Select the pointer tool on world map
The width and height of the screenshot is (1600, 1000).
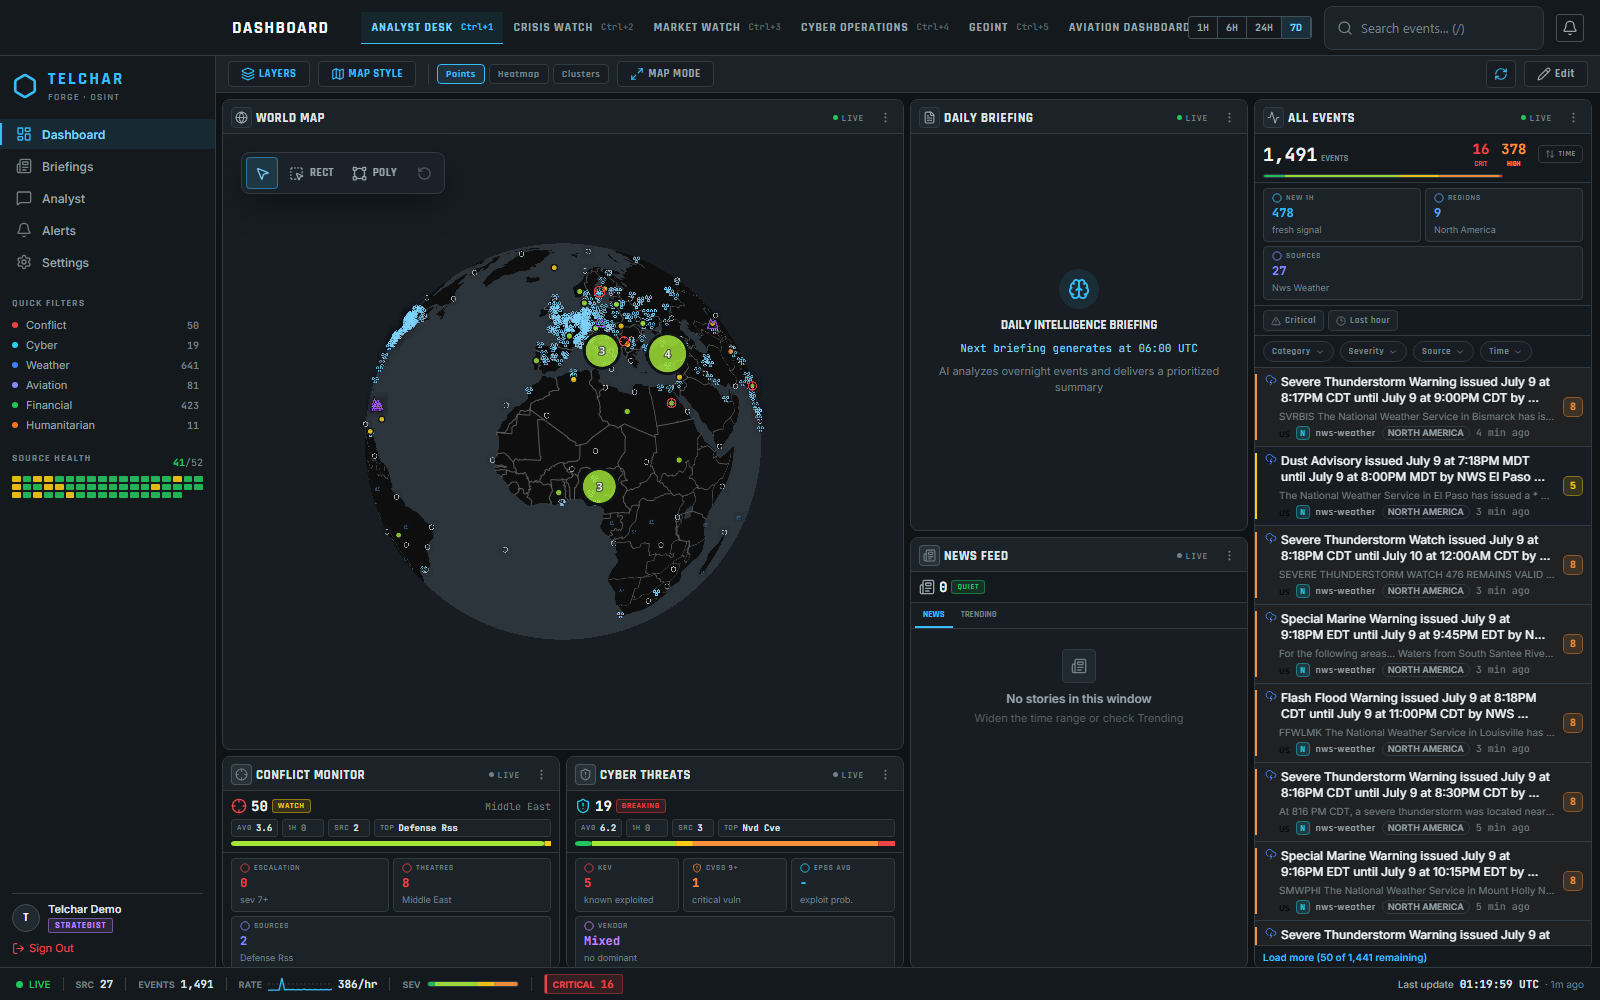pos(262,173)
